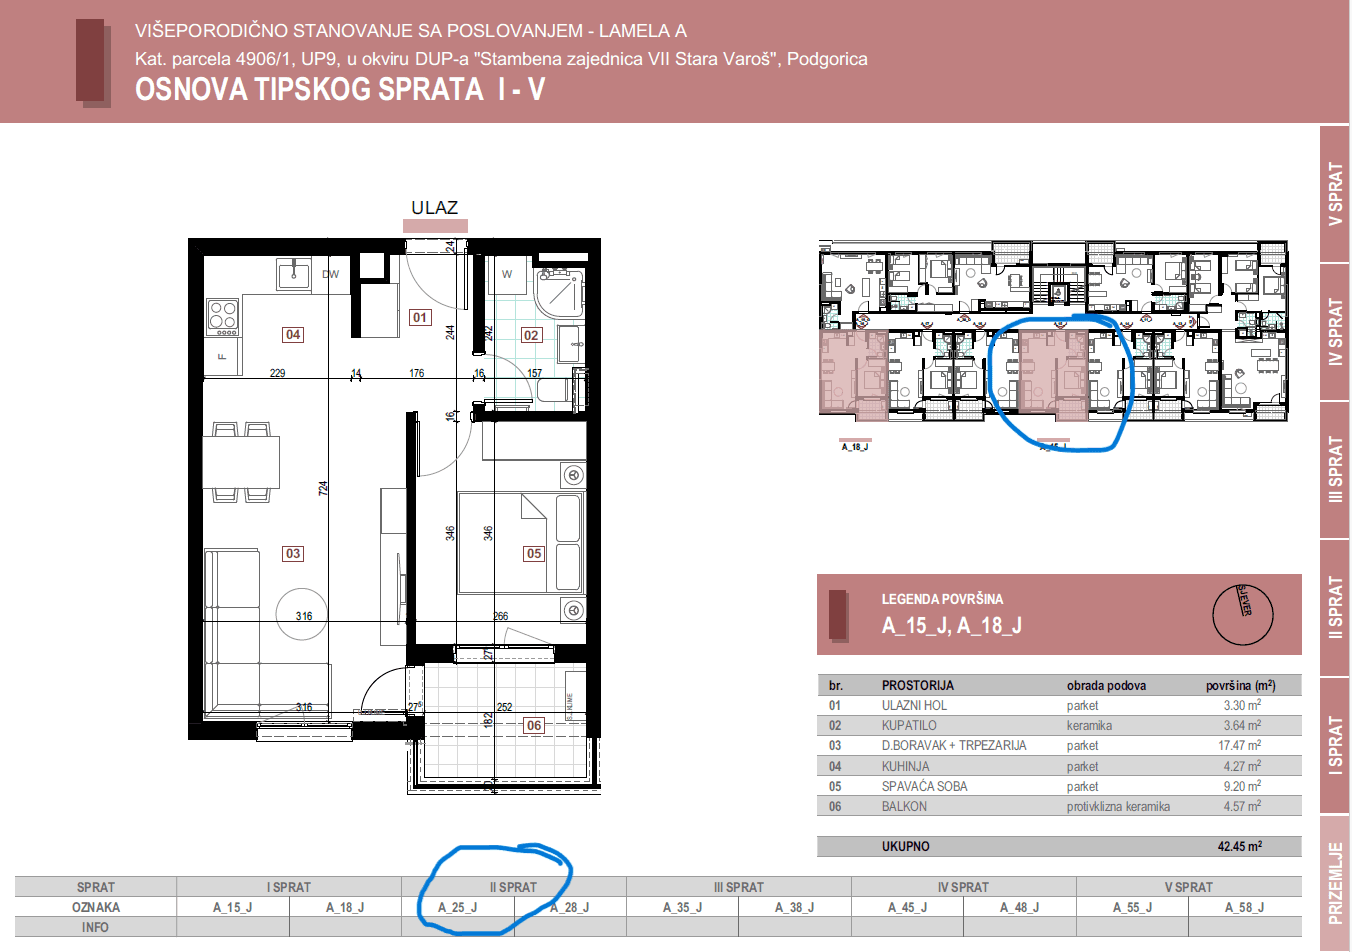The height and width of the screenshot is (952, 1352).
Task: Click the 42.45 m² total area value
Action: (x=1239, y=846)
